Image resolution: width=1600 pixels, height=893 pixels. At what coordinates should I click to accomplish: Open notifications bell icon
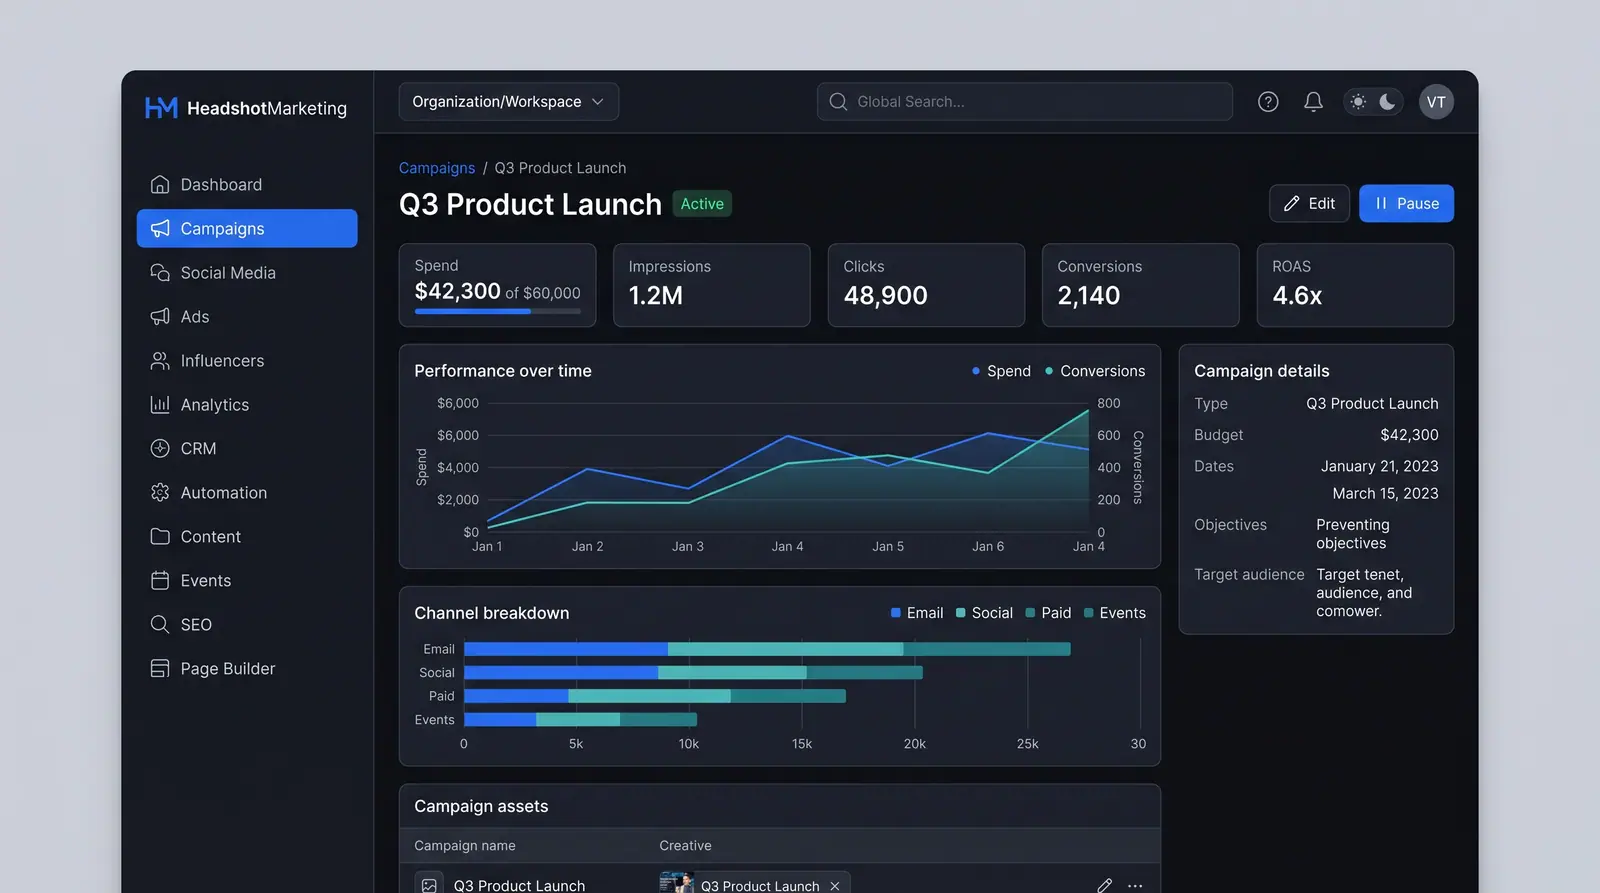[x=1313, y=101]
